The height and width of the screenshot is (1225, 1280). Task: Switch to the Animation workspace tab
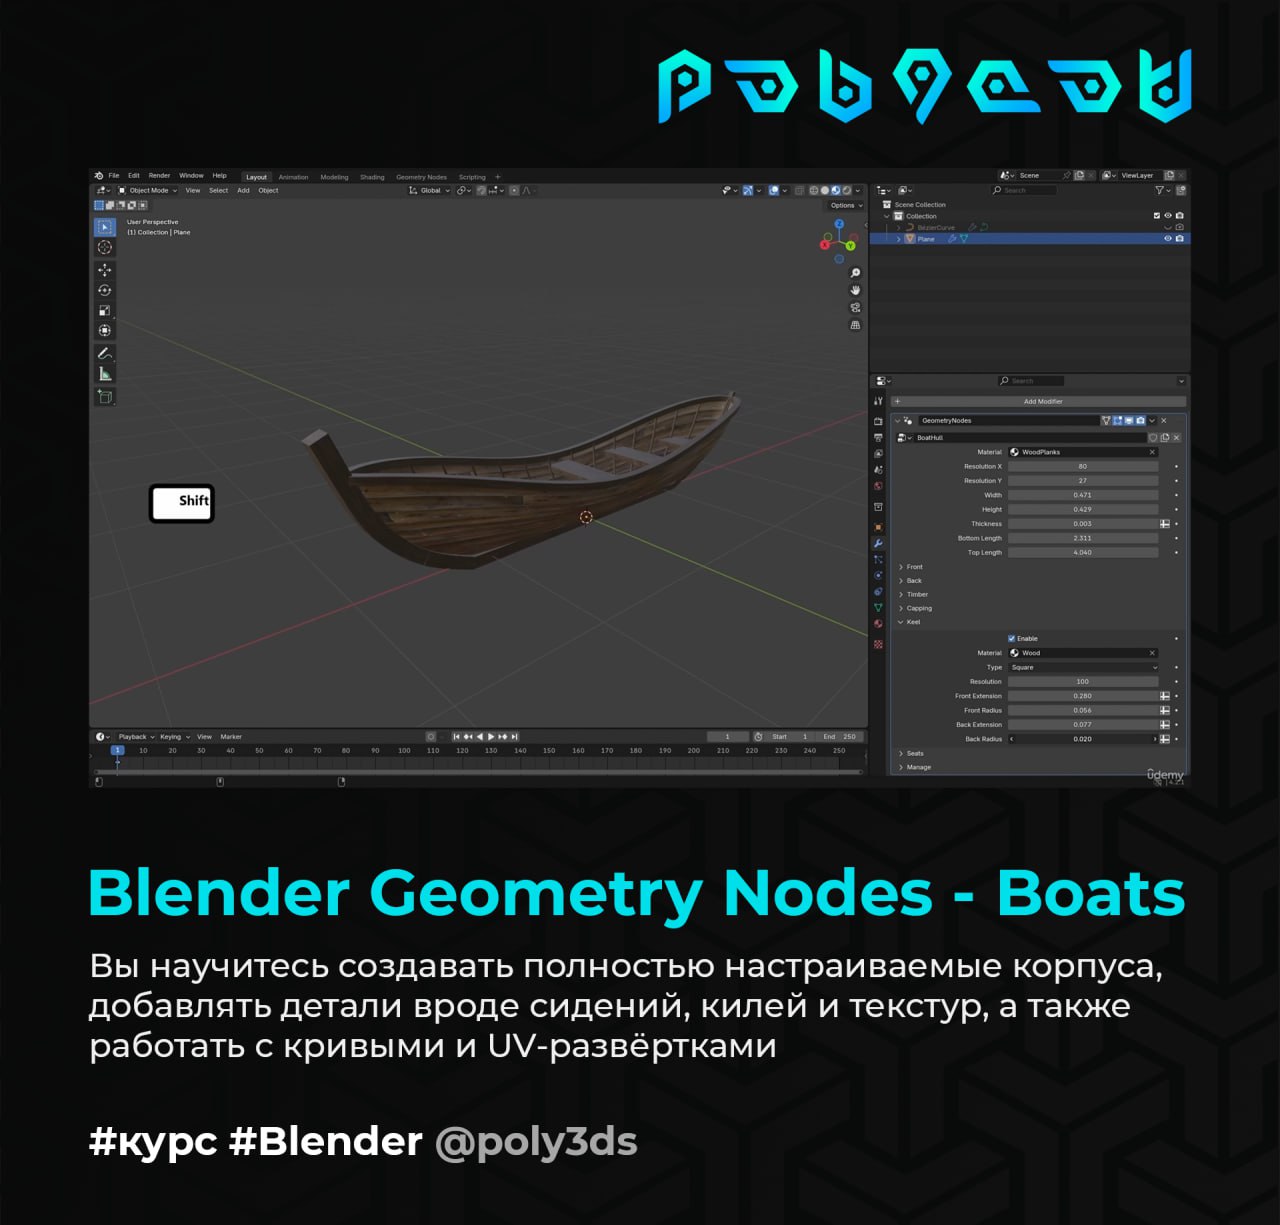[x=293, y=177]
